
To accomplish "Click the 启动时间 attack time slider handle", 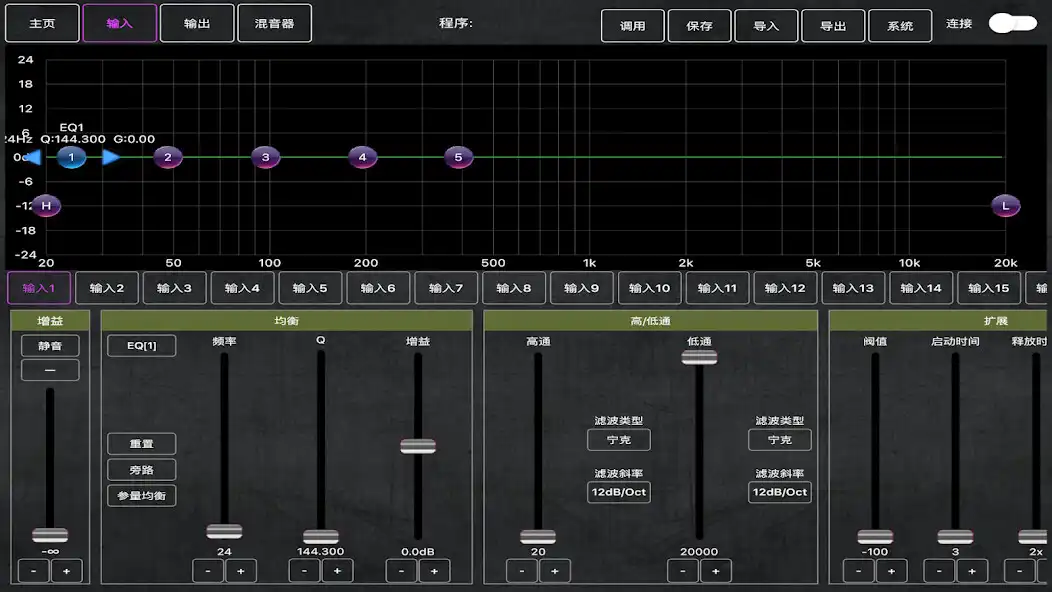I will (x=955, y=537).
